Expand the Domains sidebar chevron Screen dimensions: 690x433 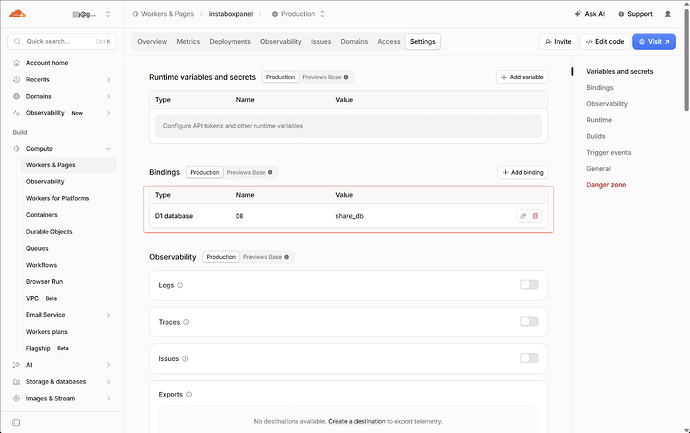click(x=108, y=96)
